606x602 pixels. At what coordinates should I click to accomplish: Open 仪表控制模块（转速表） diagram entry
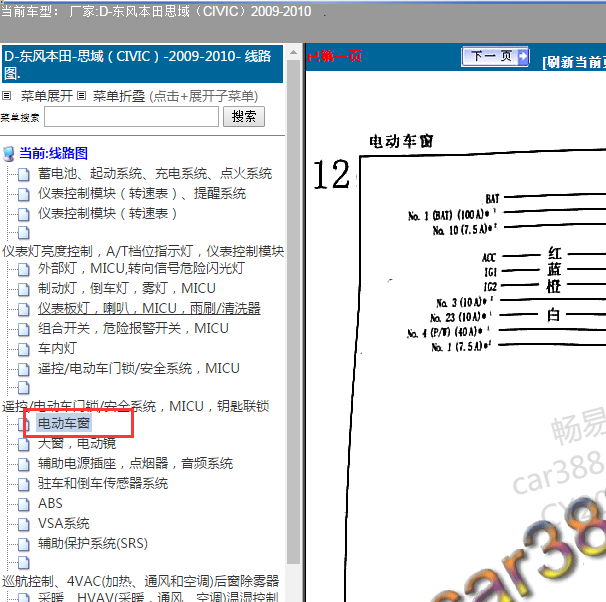[x=107, y=213]
